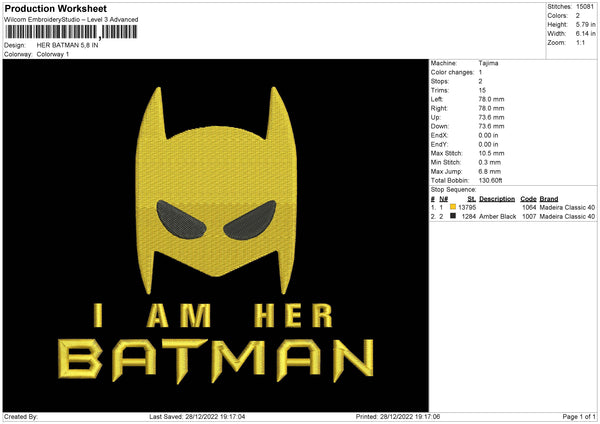Click 'Amber Black' description in row 2

[497, 217]
